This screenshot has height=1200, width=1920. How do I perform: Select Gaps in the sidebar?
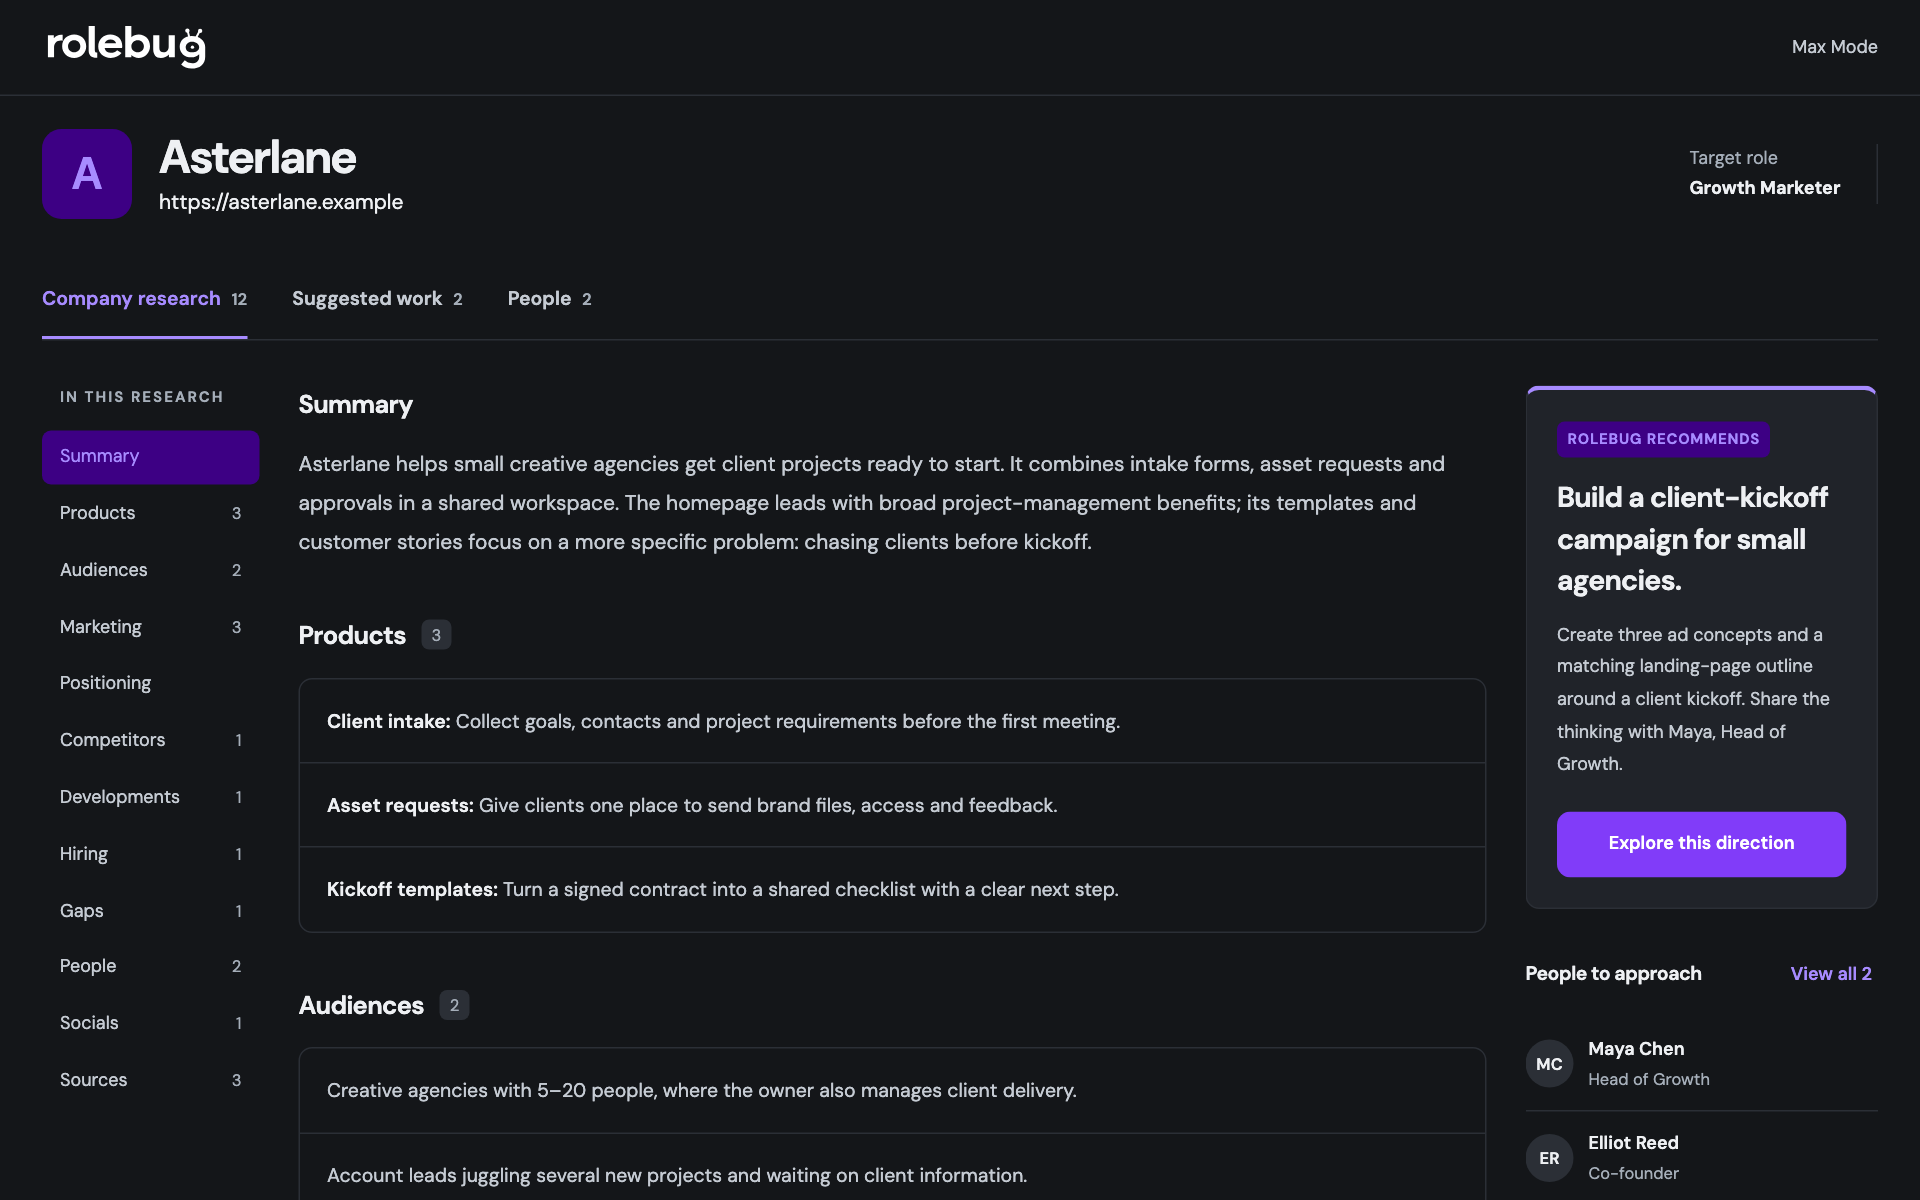[x=150, y=911]
